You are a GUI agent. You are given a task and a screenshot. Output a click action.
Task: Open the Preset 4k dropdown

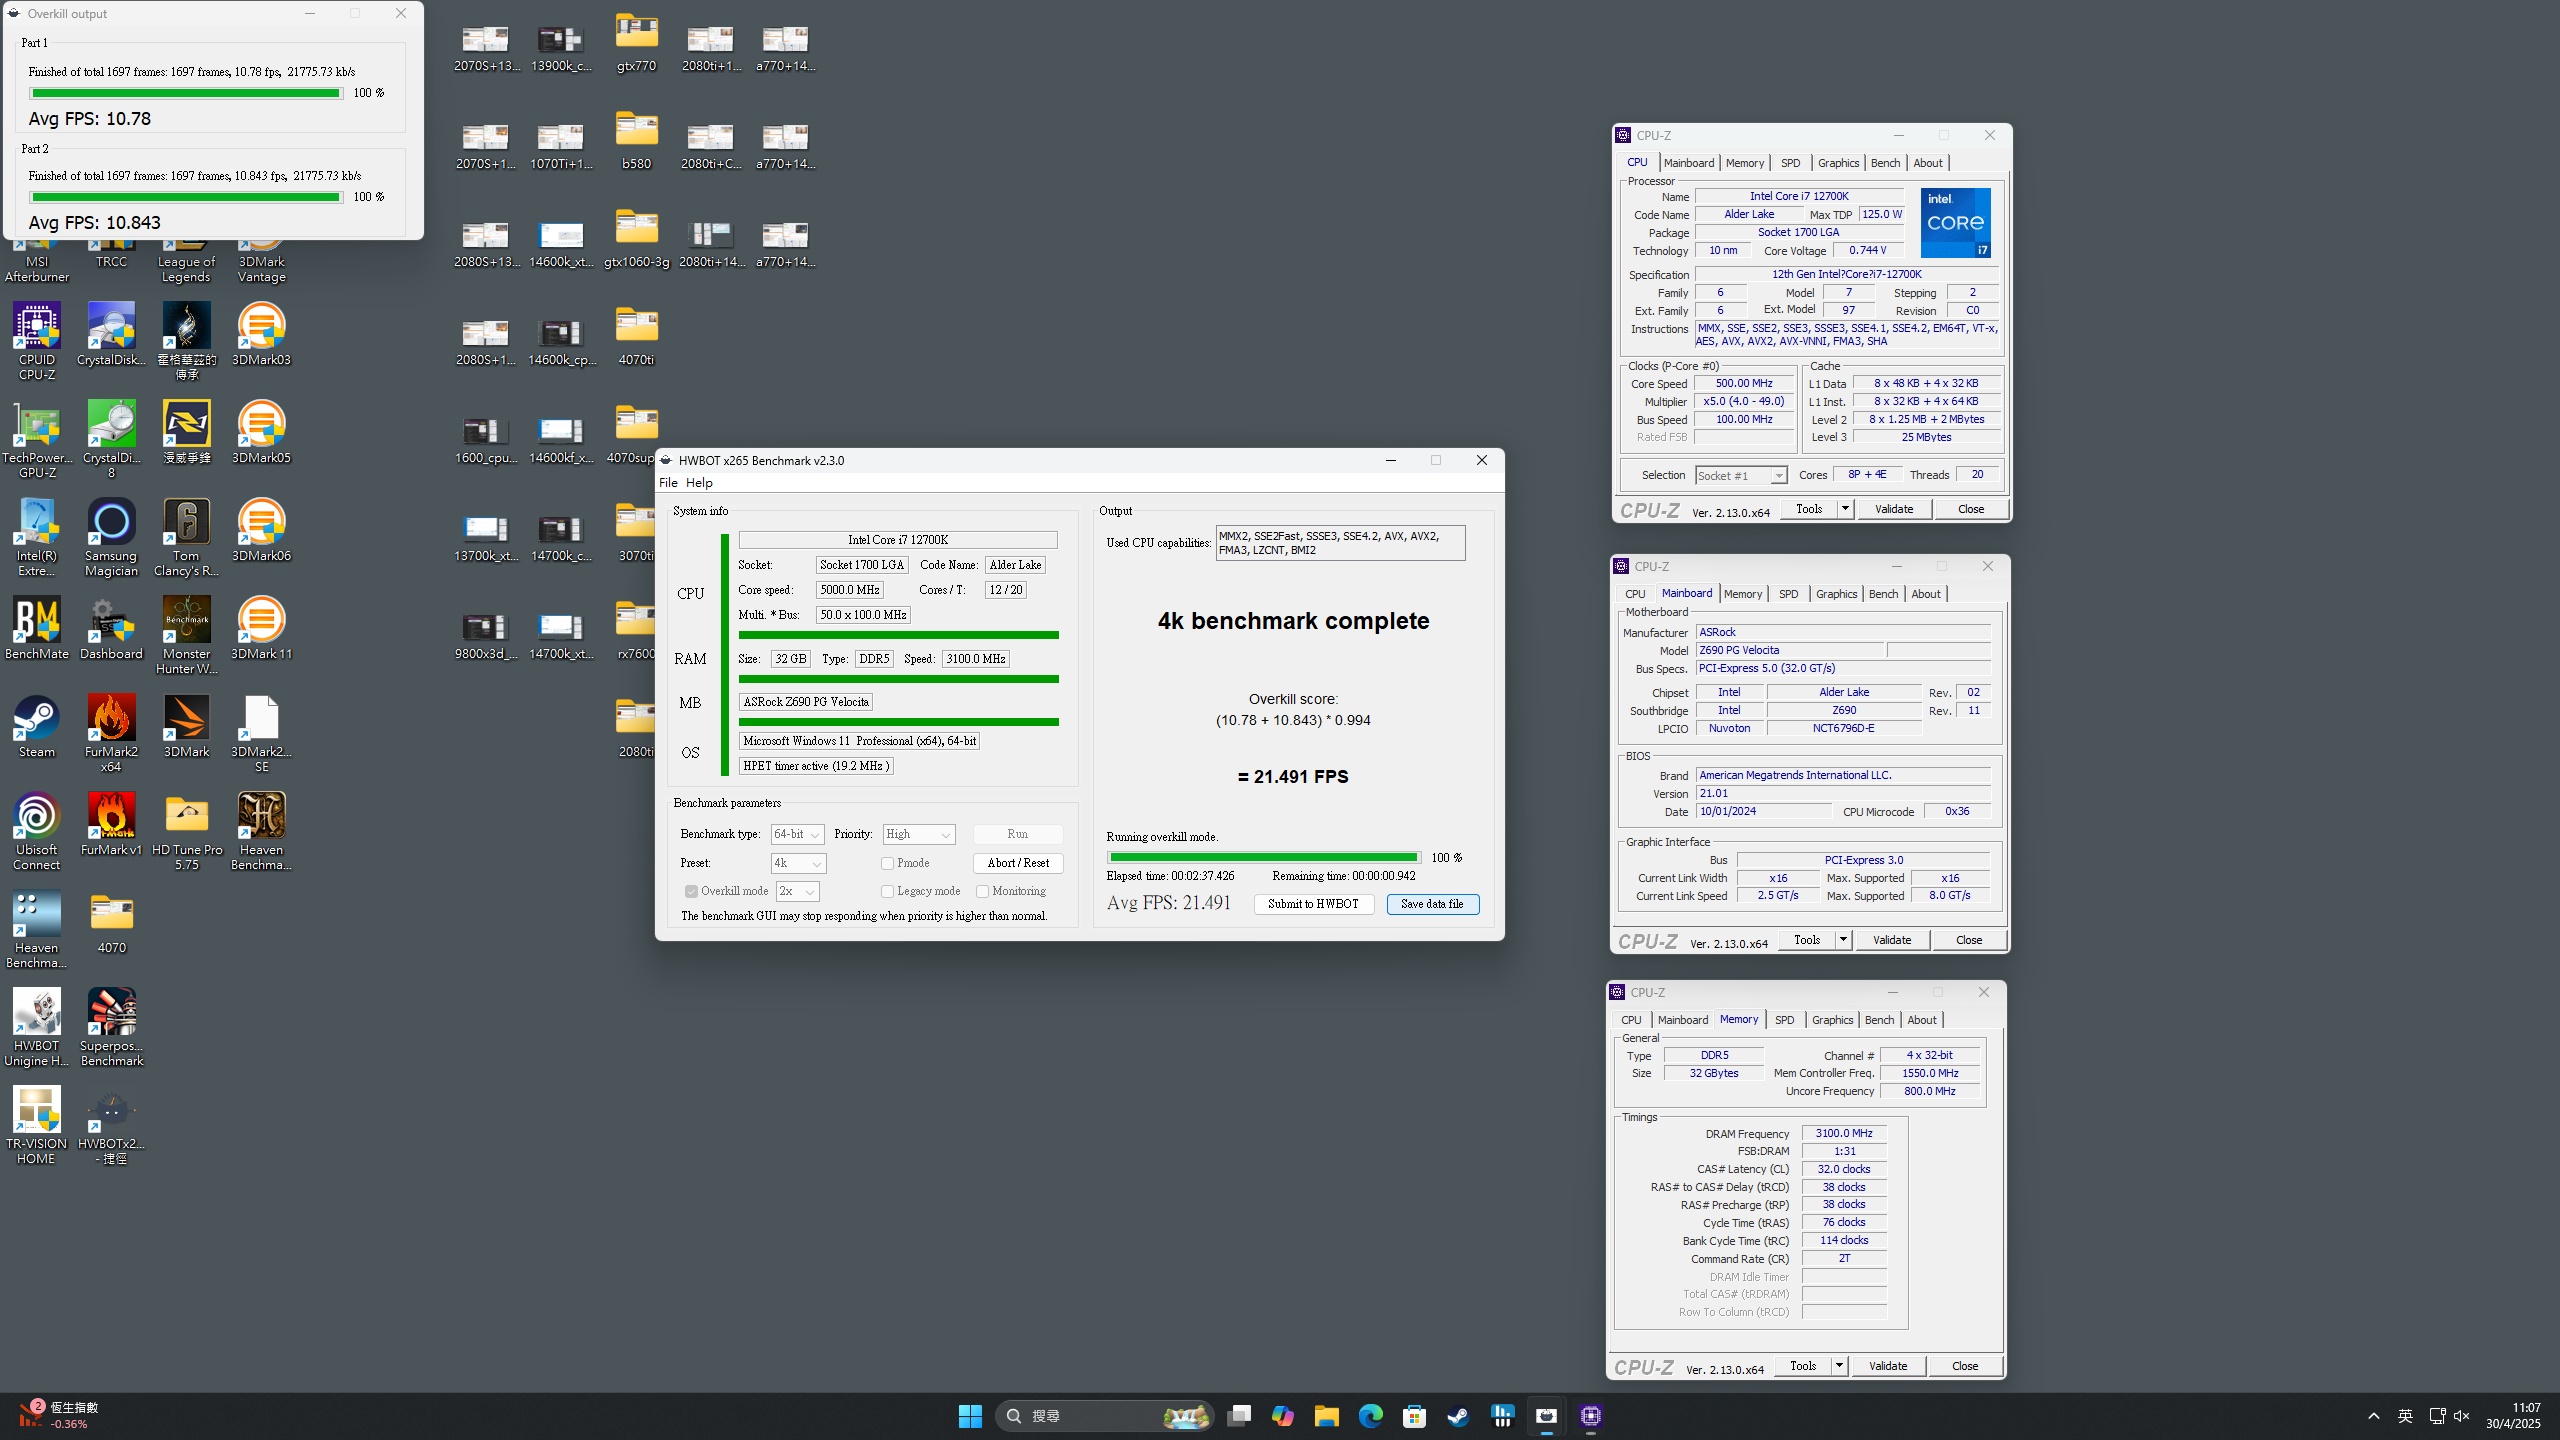[798, 863]
